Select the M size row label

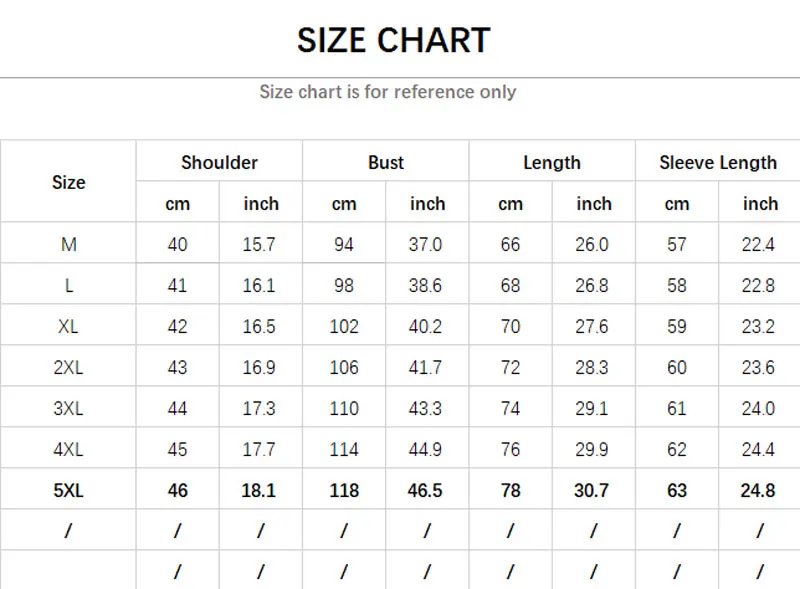[x=69, y=245]
